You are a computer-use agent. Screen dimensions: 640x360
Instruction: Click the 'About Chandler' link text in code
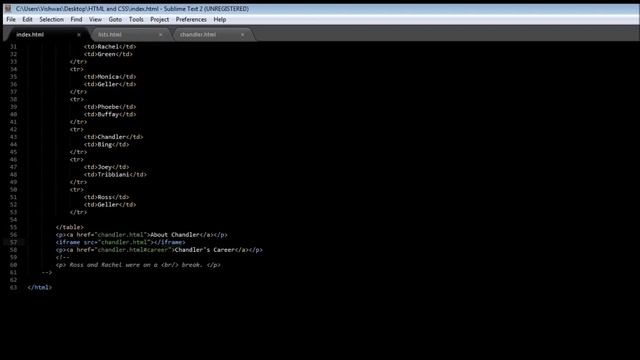tap(175, 235)
